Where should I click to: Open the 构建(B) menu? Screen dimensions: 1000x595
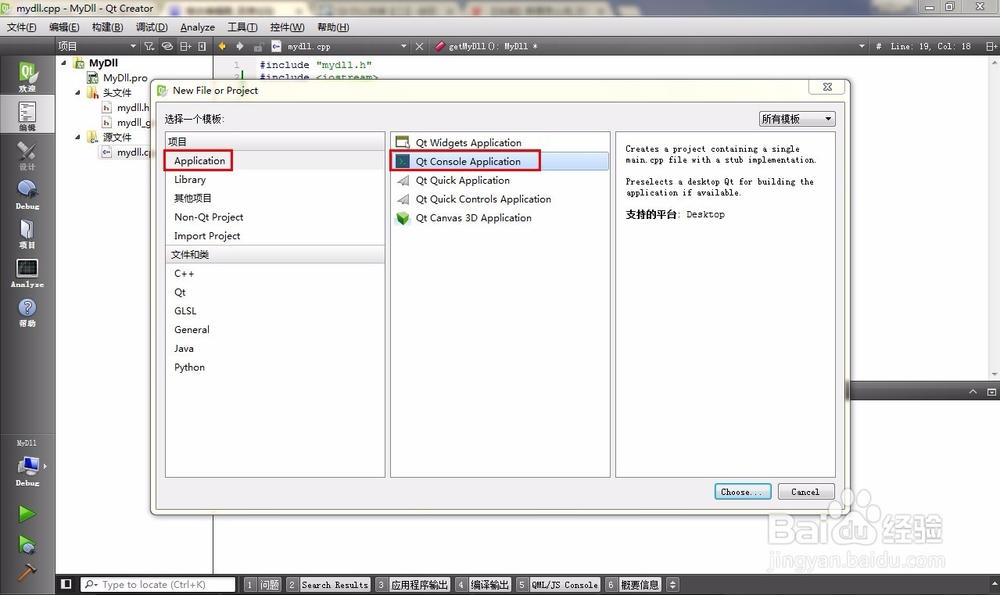coord(107,27)
